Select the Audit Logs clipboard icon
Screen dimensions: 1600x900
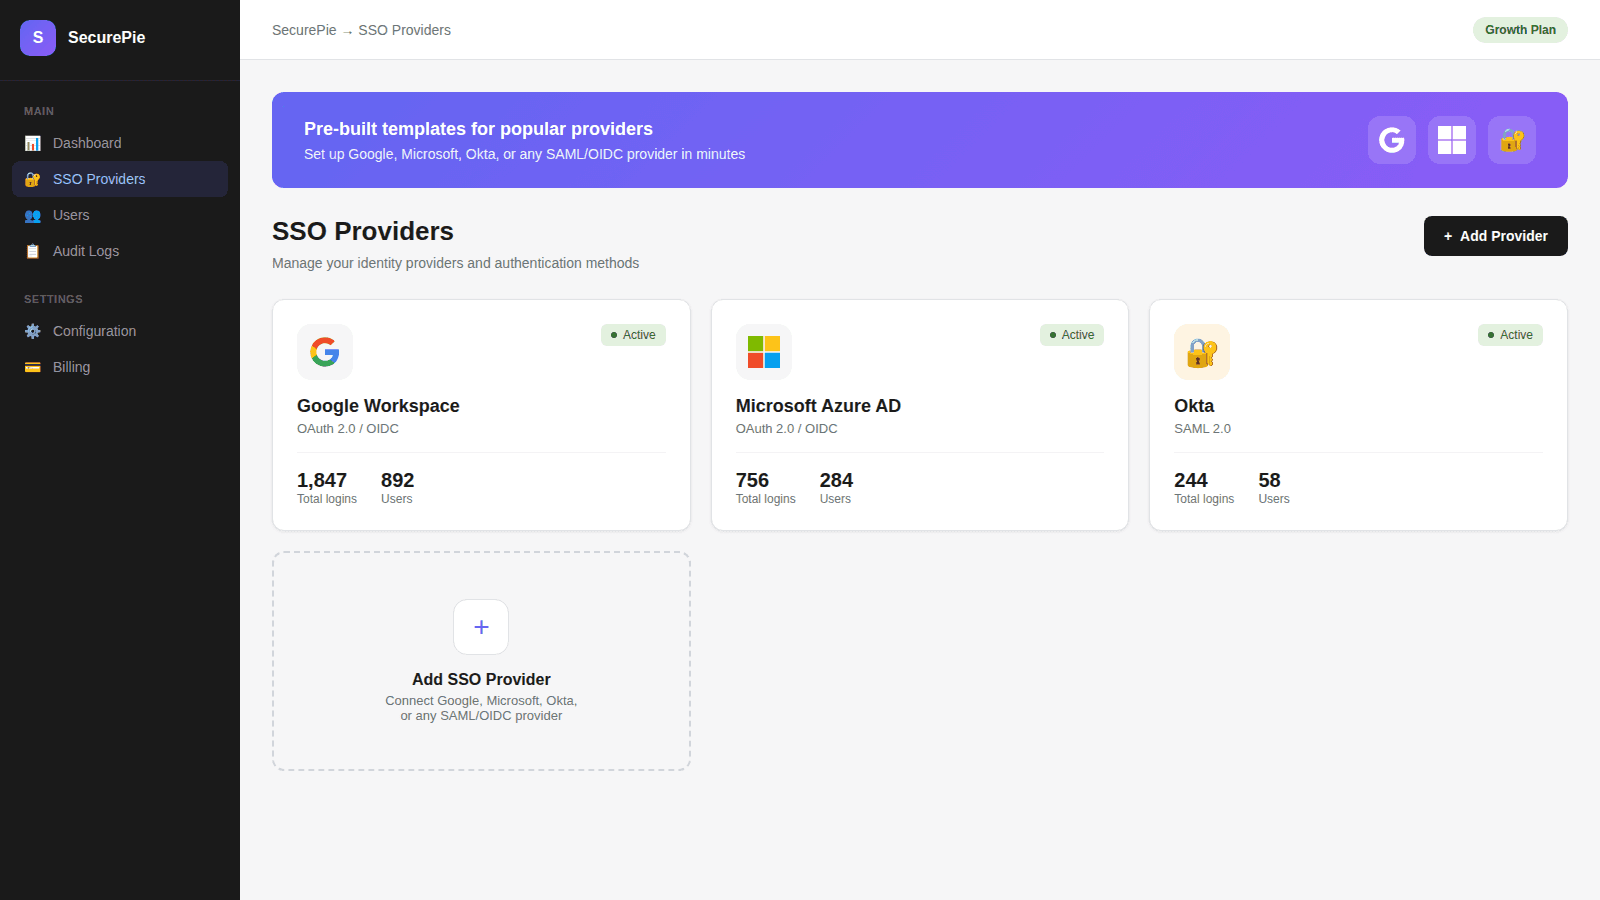33,251
